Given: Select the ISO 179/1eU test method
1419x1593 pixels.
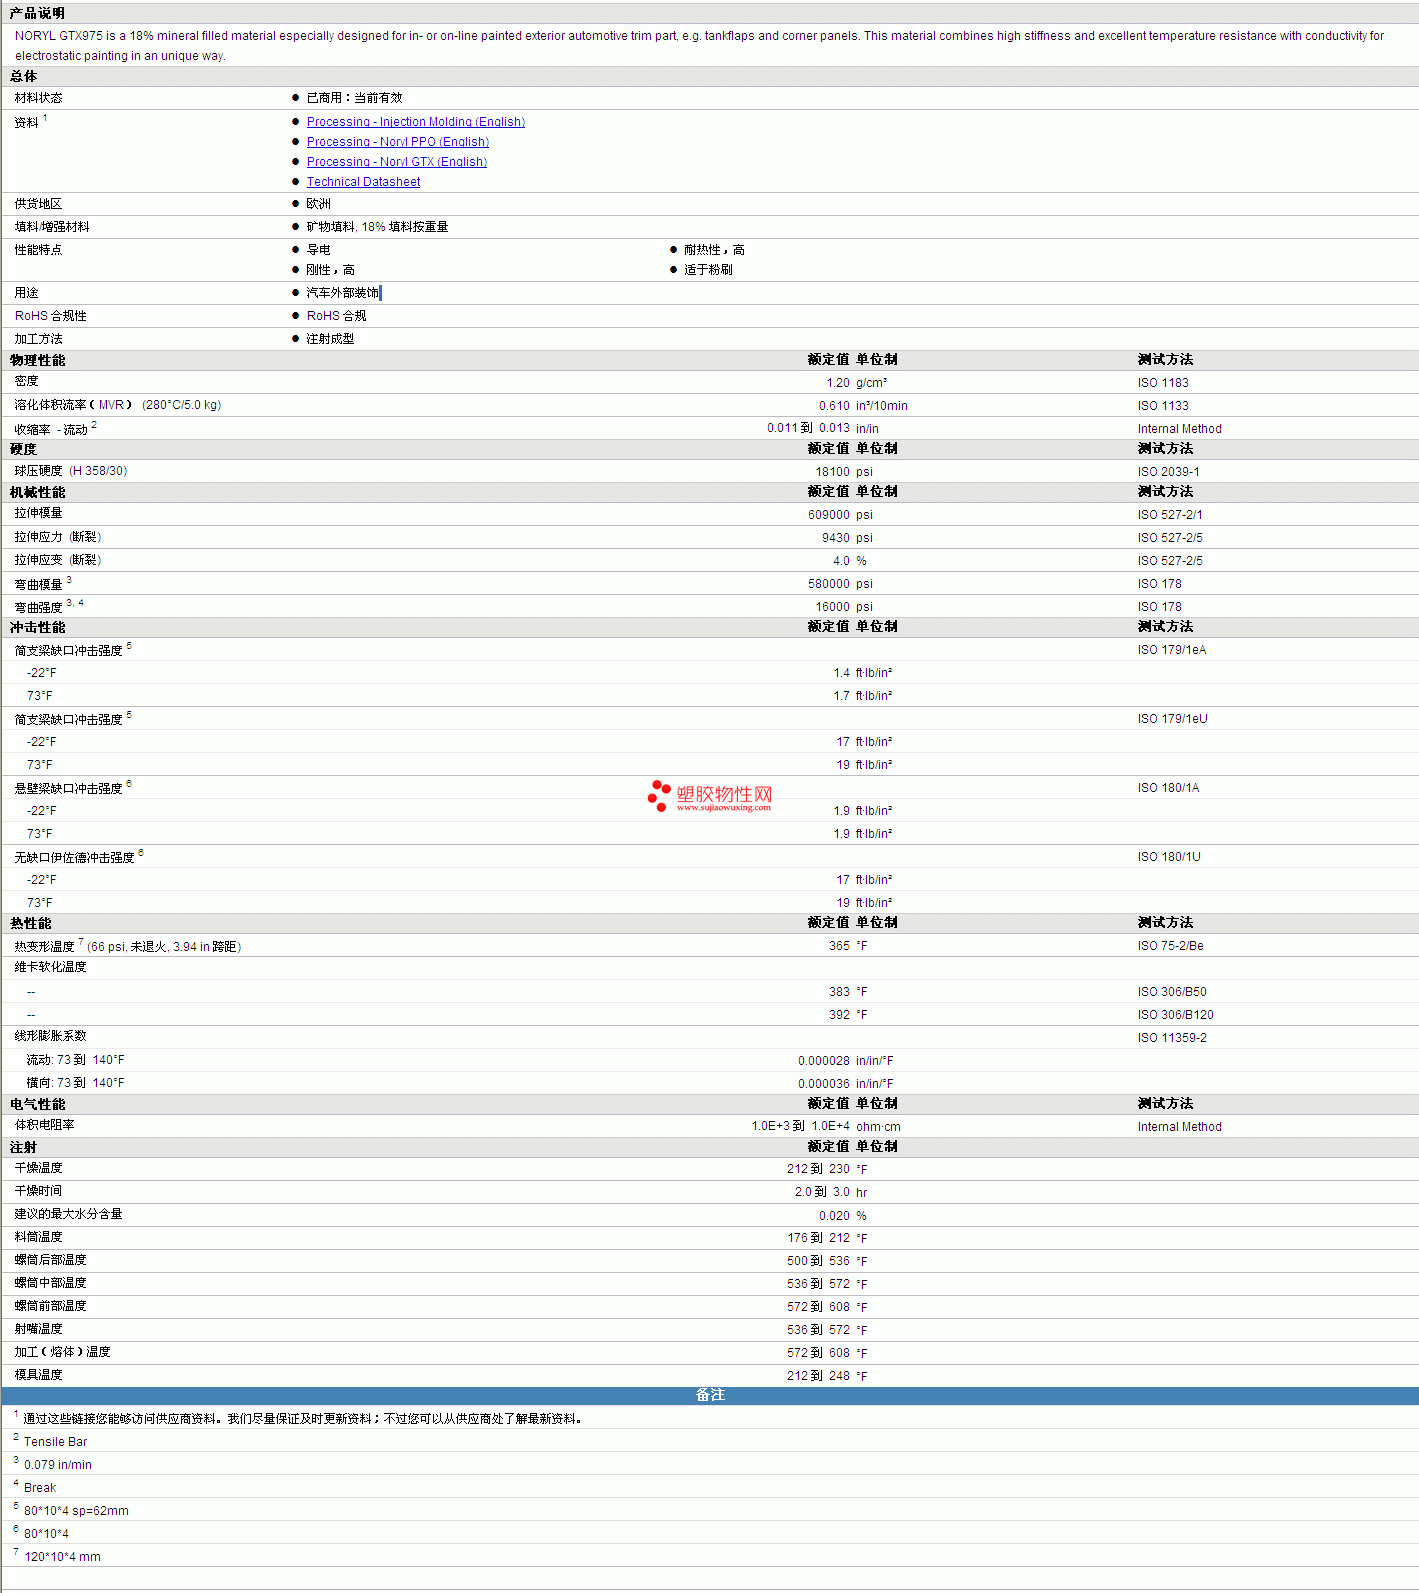Looking at the screenshot, I should click(1172, 719).
